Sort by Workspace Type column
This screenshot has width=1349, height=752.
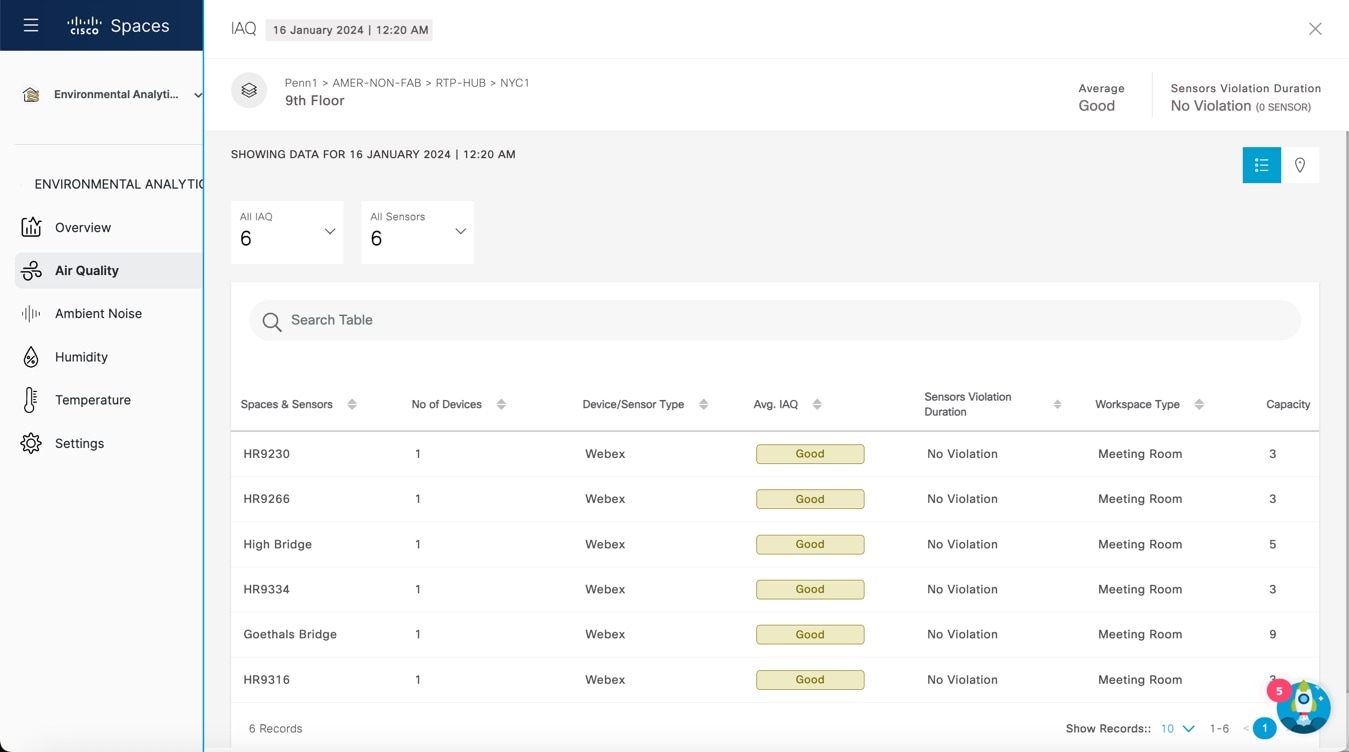point(1199,404)
